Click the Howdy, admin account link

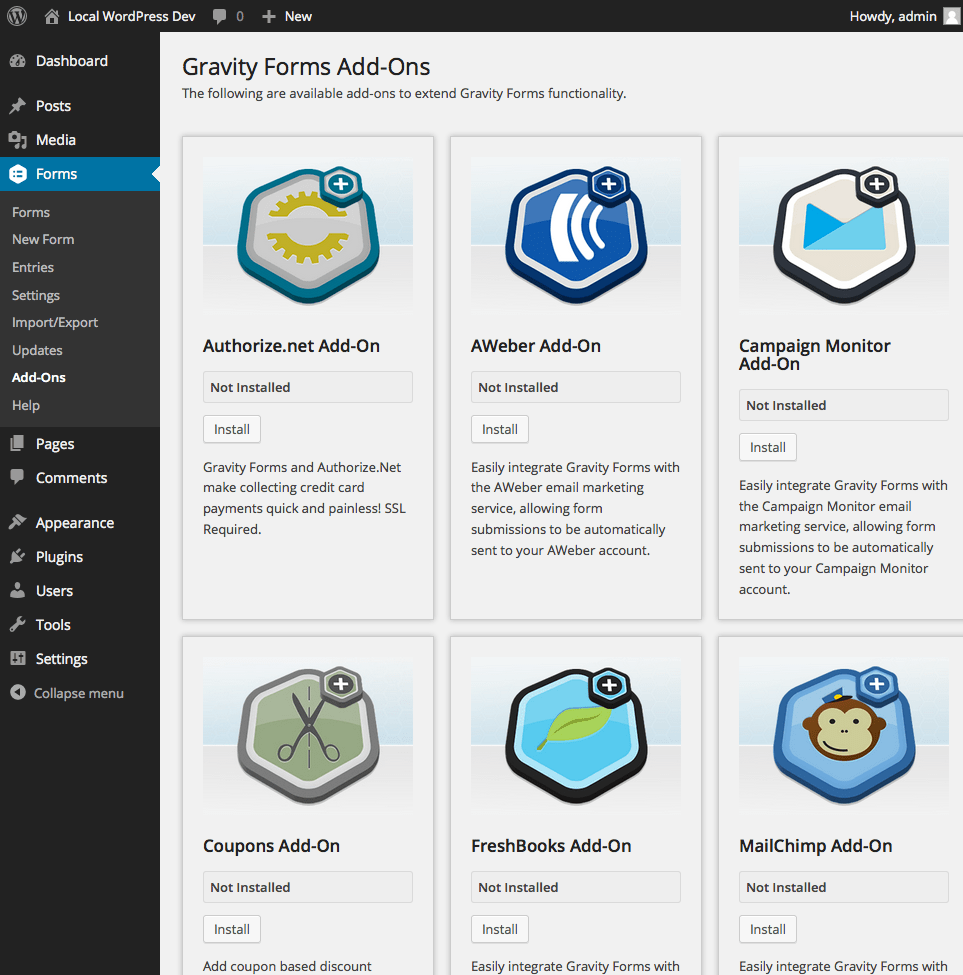[x=893, y=16]
